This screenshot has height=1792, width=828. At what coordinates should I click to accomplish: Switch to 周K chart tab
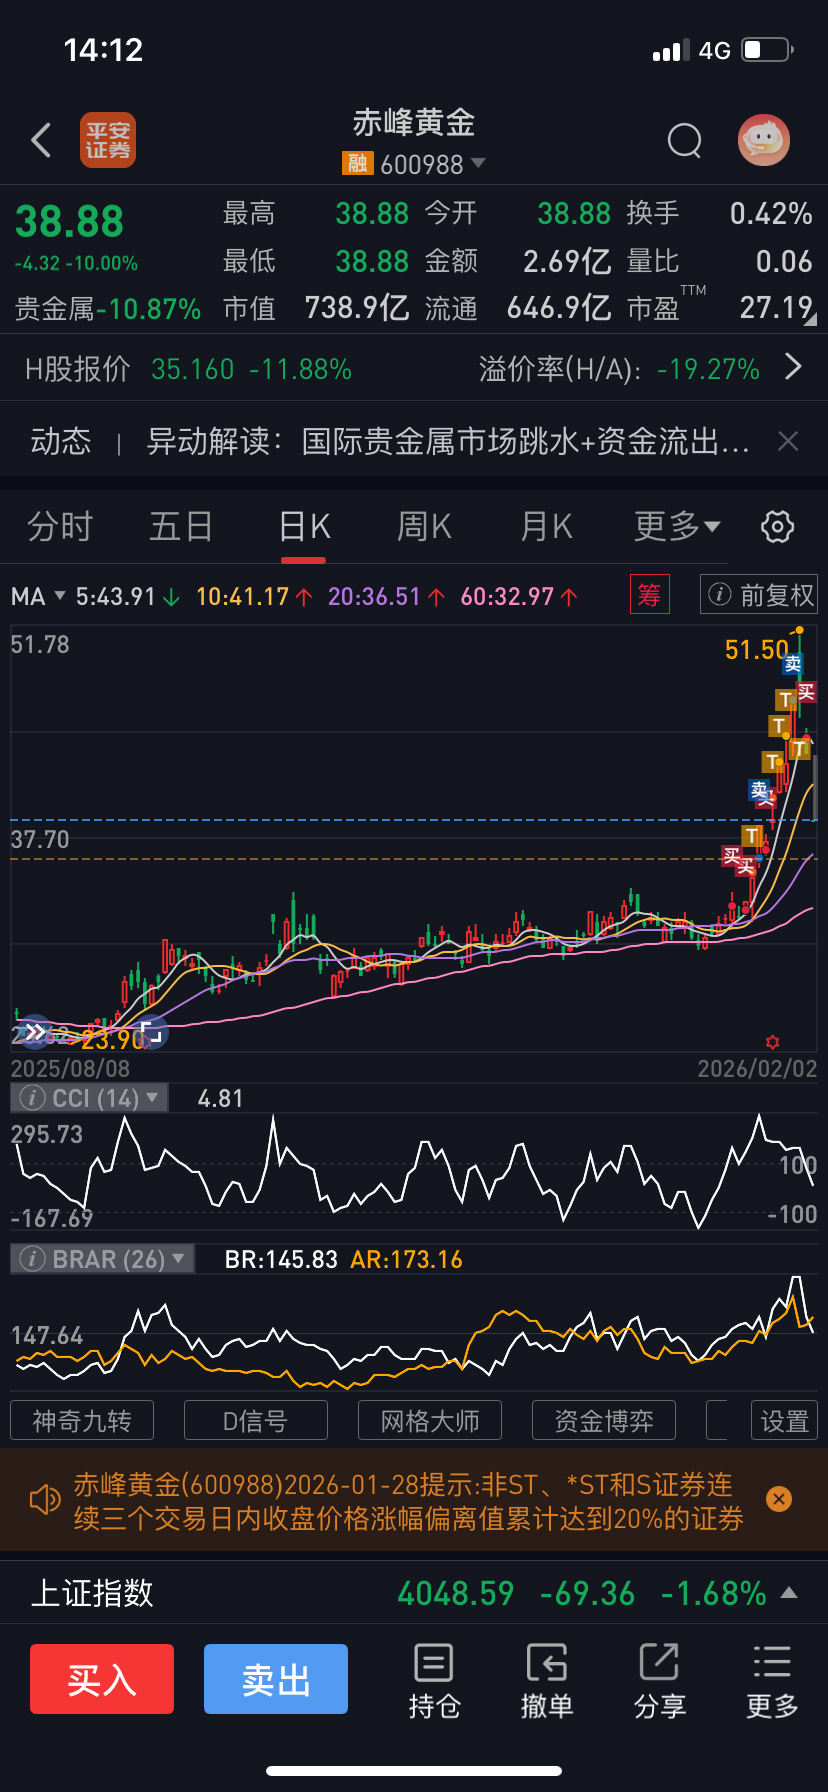425,526
